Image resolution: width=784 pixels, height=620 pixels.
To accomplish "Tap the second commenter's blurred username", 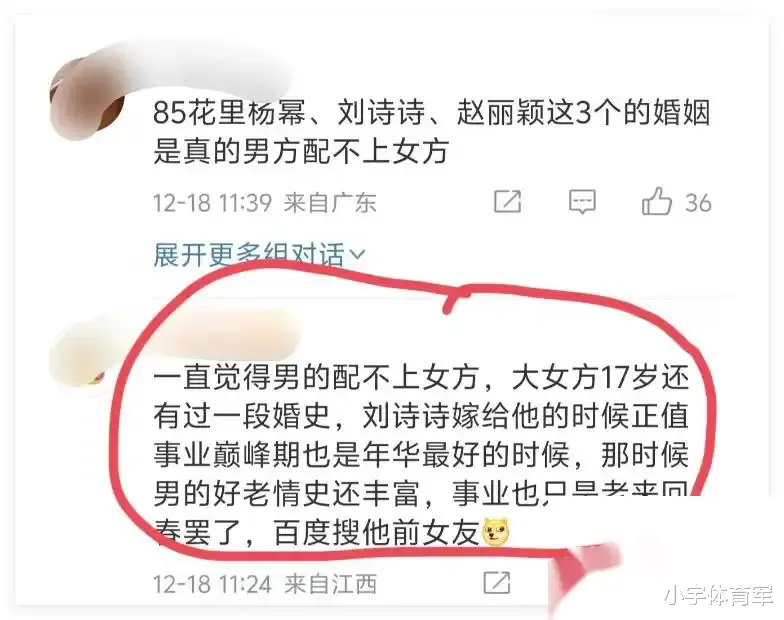I will (225, 332).
